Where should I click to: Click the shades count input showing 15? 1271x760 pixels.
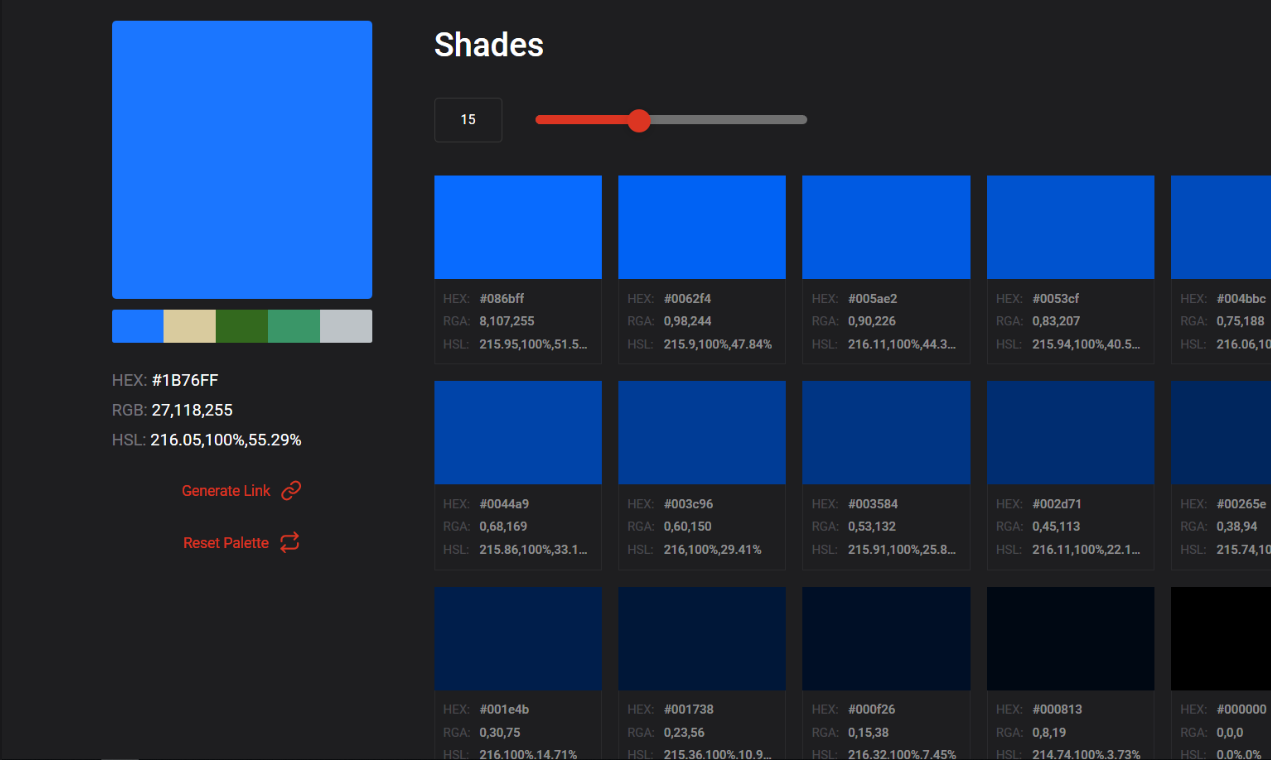pos(468,119)
